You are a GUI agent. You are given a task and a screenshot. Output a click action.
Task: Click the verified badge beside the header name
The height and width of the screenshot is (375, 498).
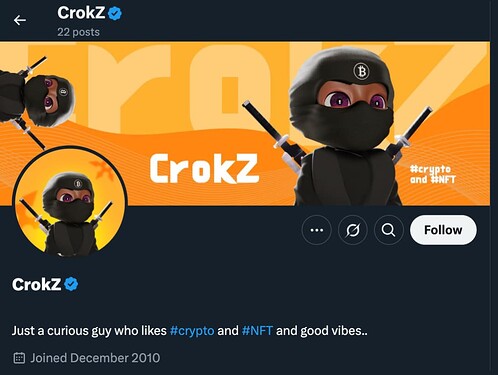(115, 14)
